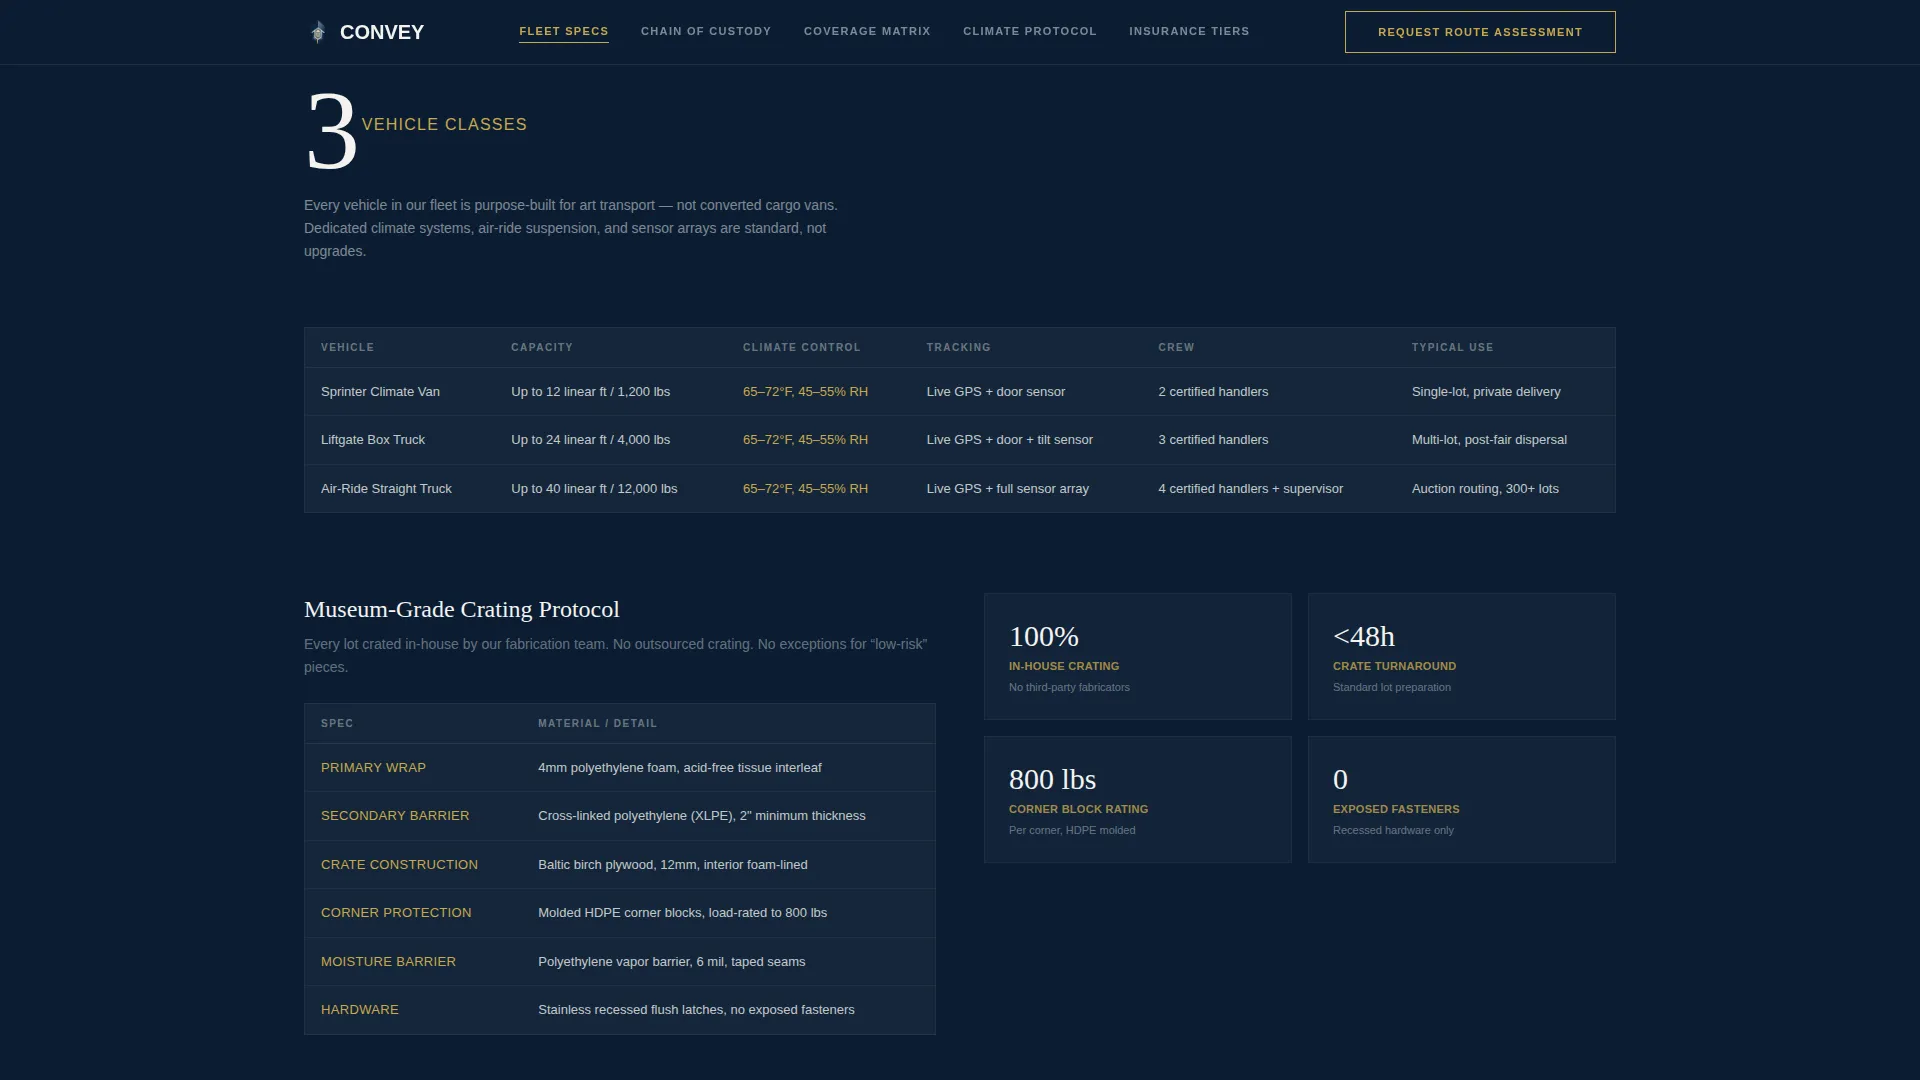Click 'Auction routing, 300+ lots' cell
The image size is (1920, 1080).
[1485, 489]
